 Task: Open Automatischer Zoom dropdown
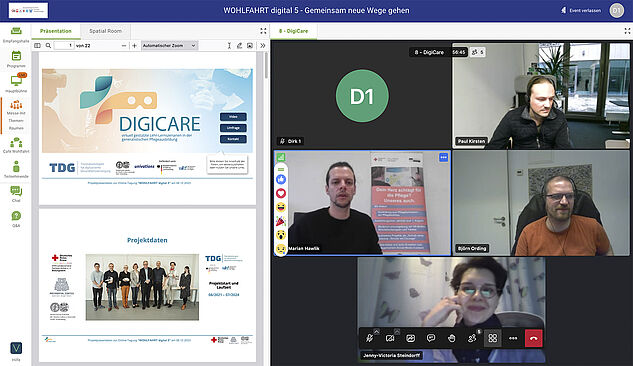pyautogui.click(x=169, y=46)
